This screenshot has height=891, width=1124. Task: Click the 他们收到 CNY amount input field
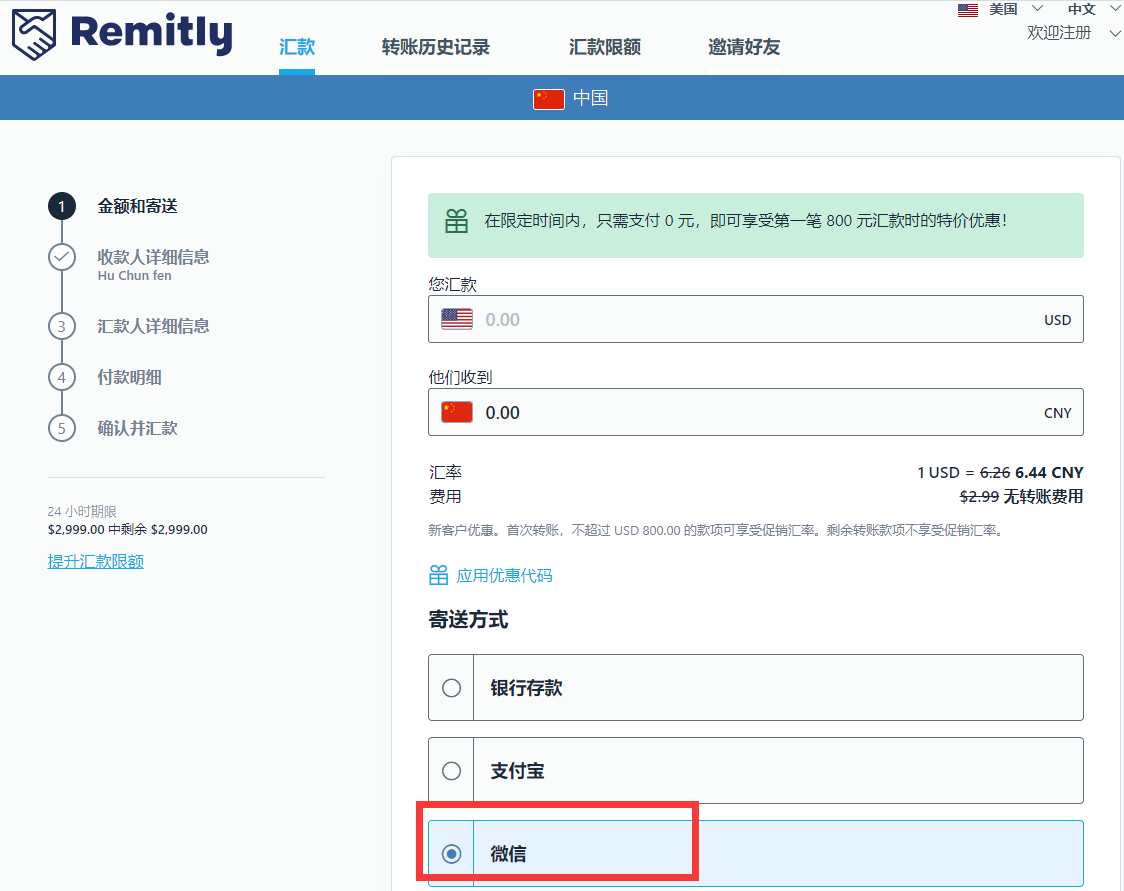756,412
